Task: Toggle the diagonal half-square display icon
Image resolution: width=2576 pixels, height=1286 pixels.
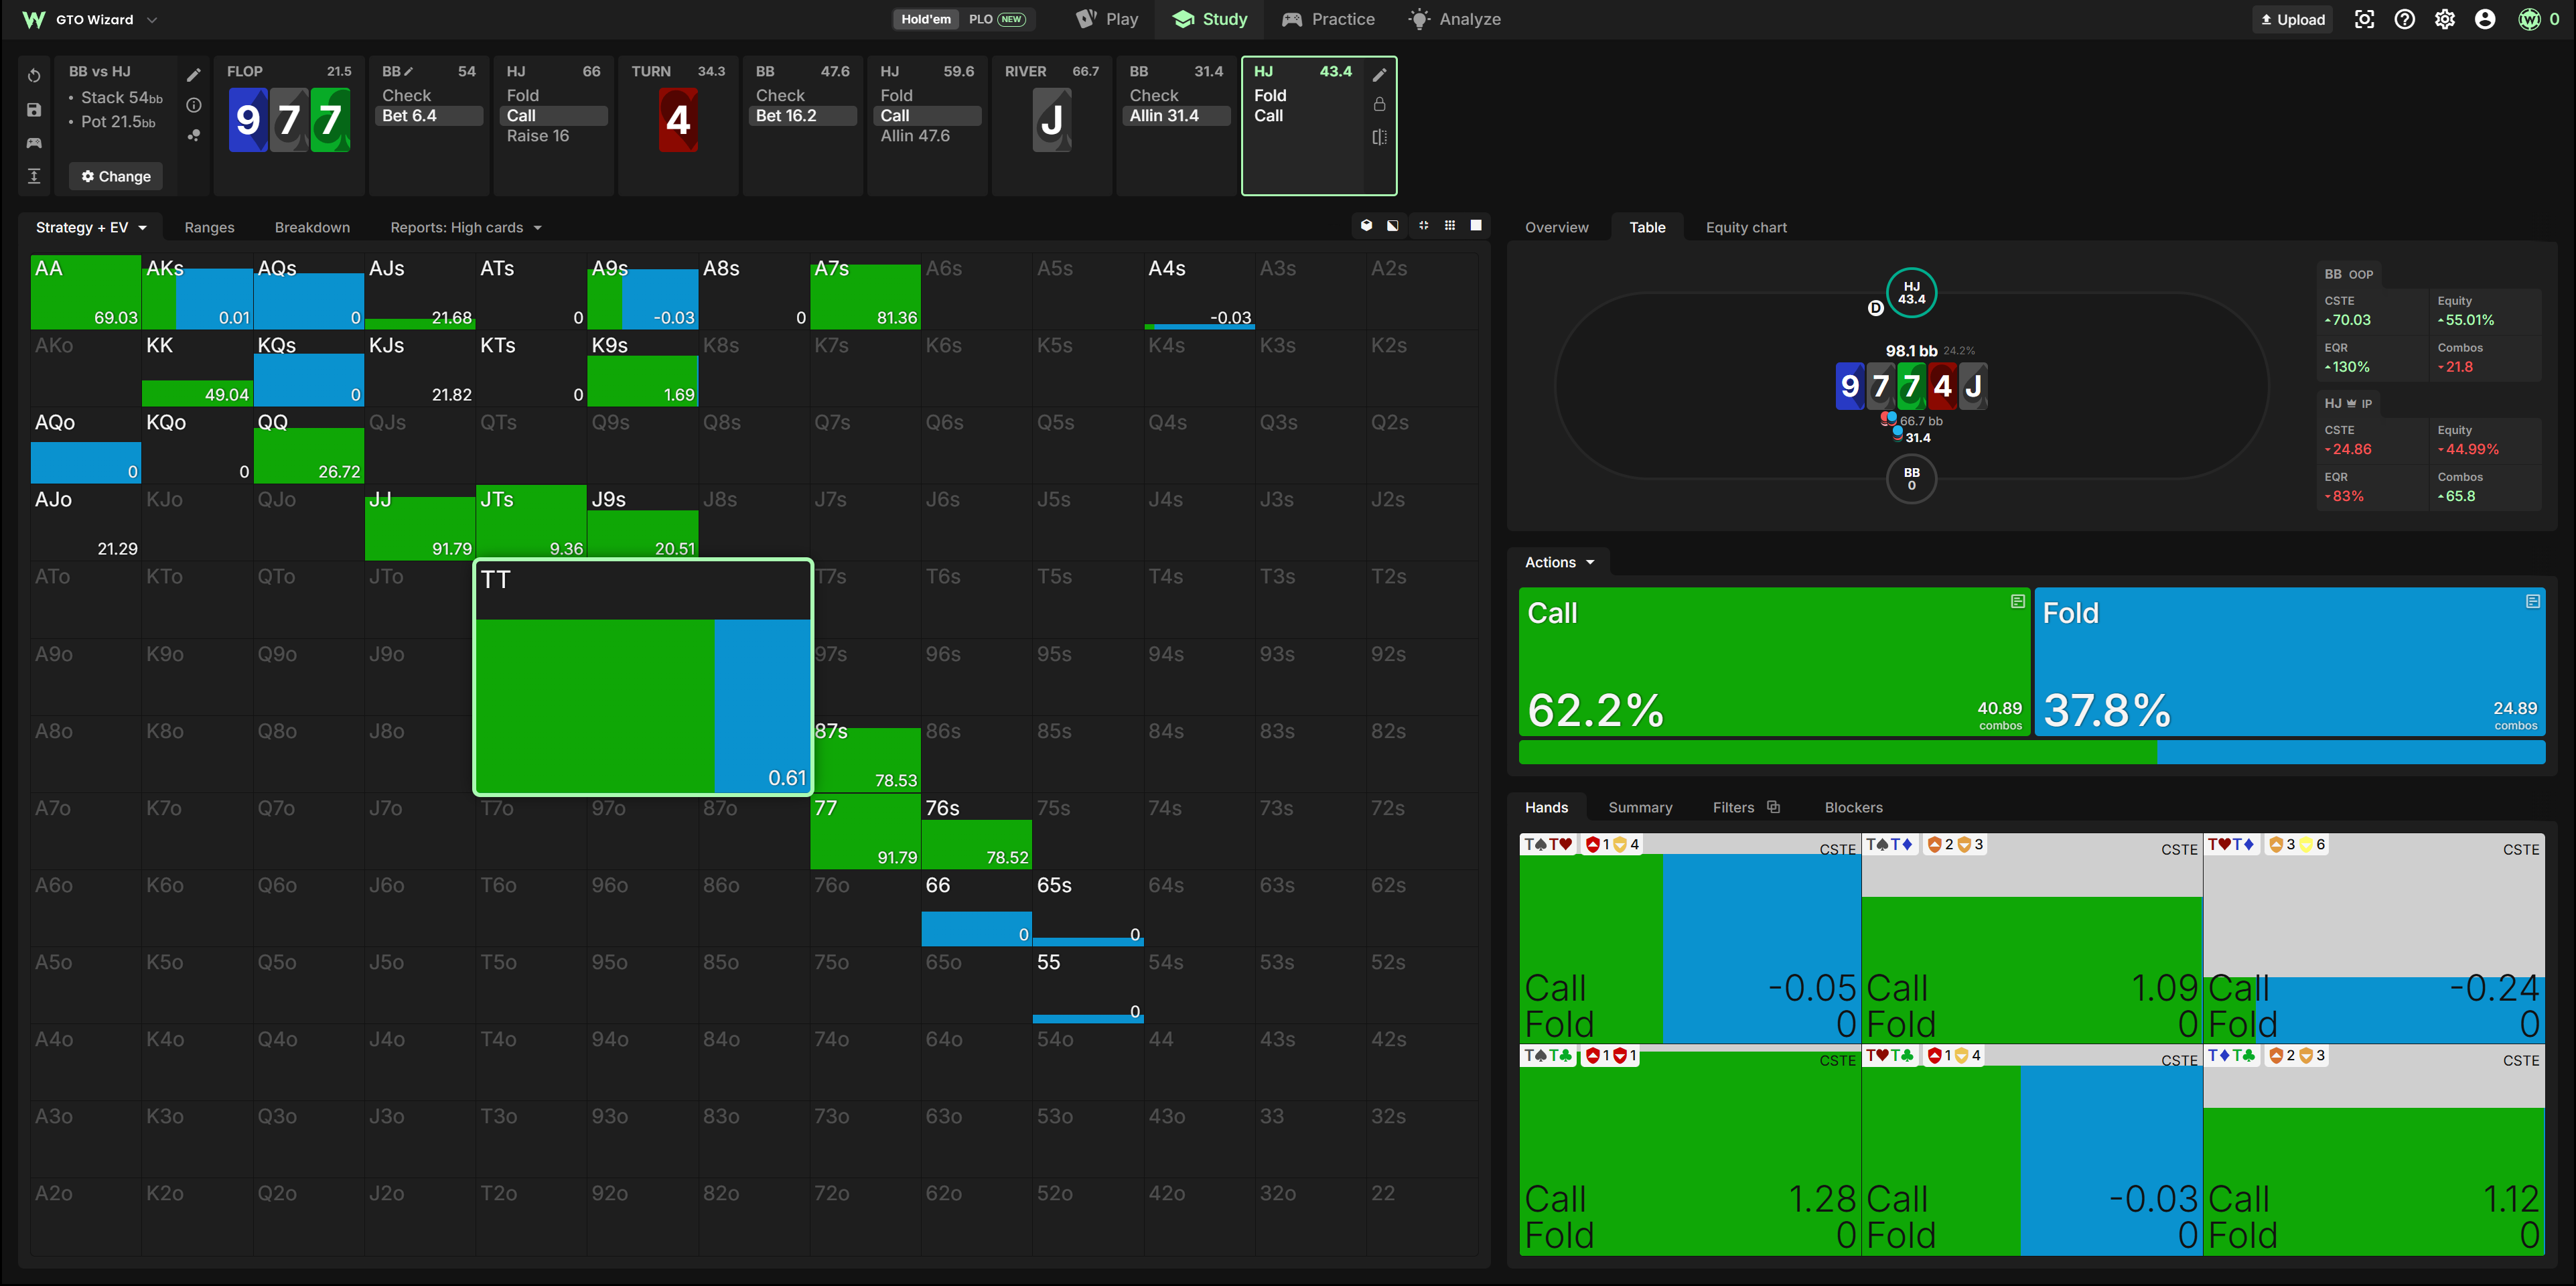Action: click(x=1393, y=226)
